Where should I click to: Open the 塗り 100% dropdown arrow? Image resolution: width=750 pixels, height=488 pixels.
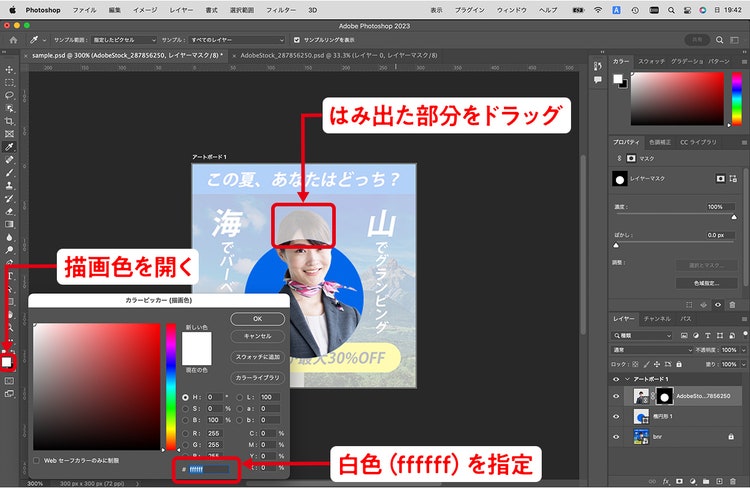[x=743, y=365]
